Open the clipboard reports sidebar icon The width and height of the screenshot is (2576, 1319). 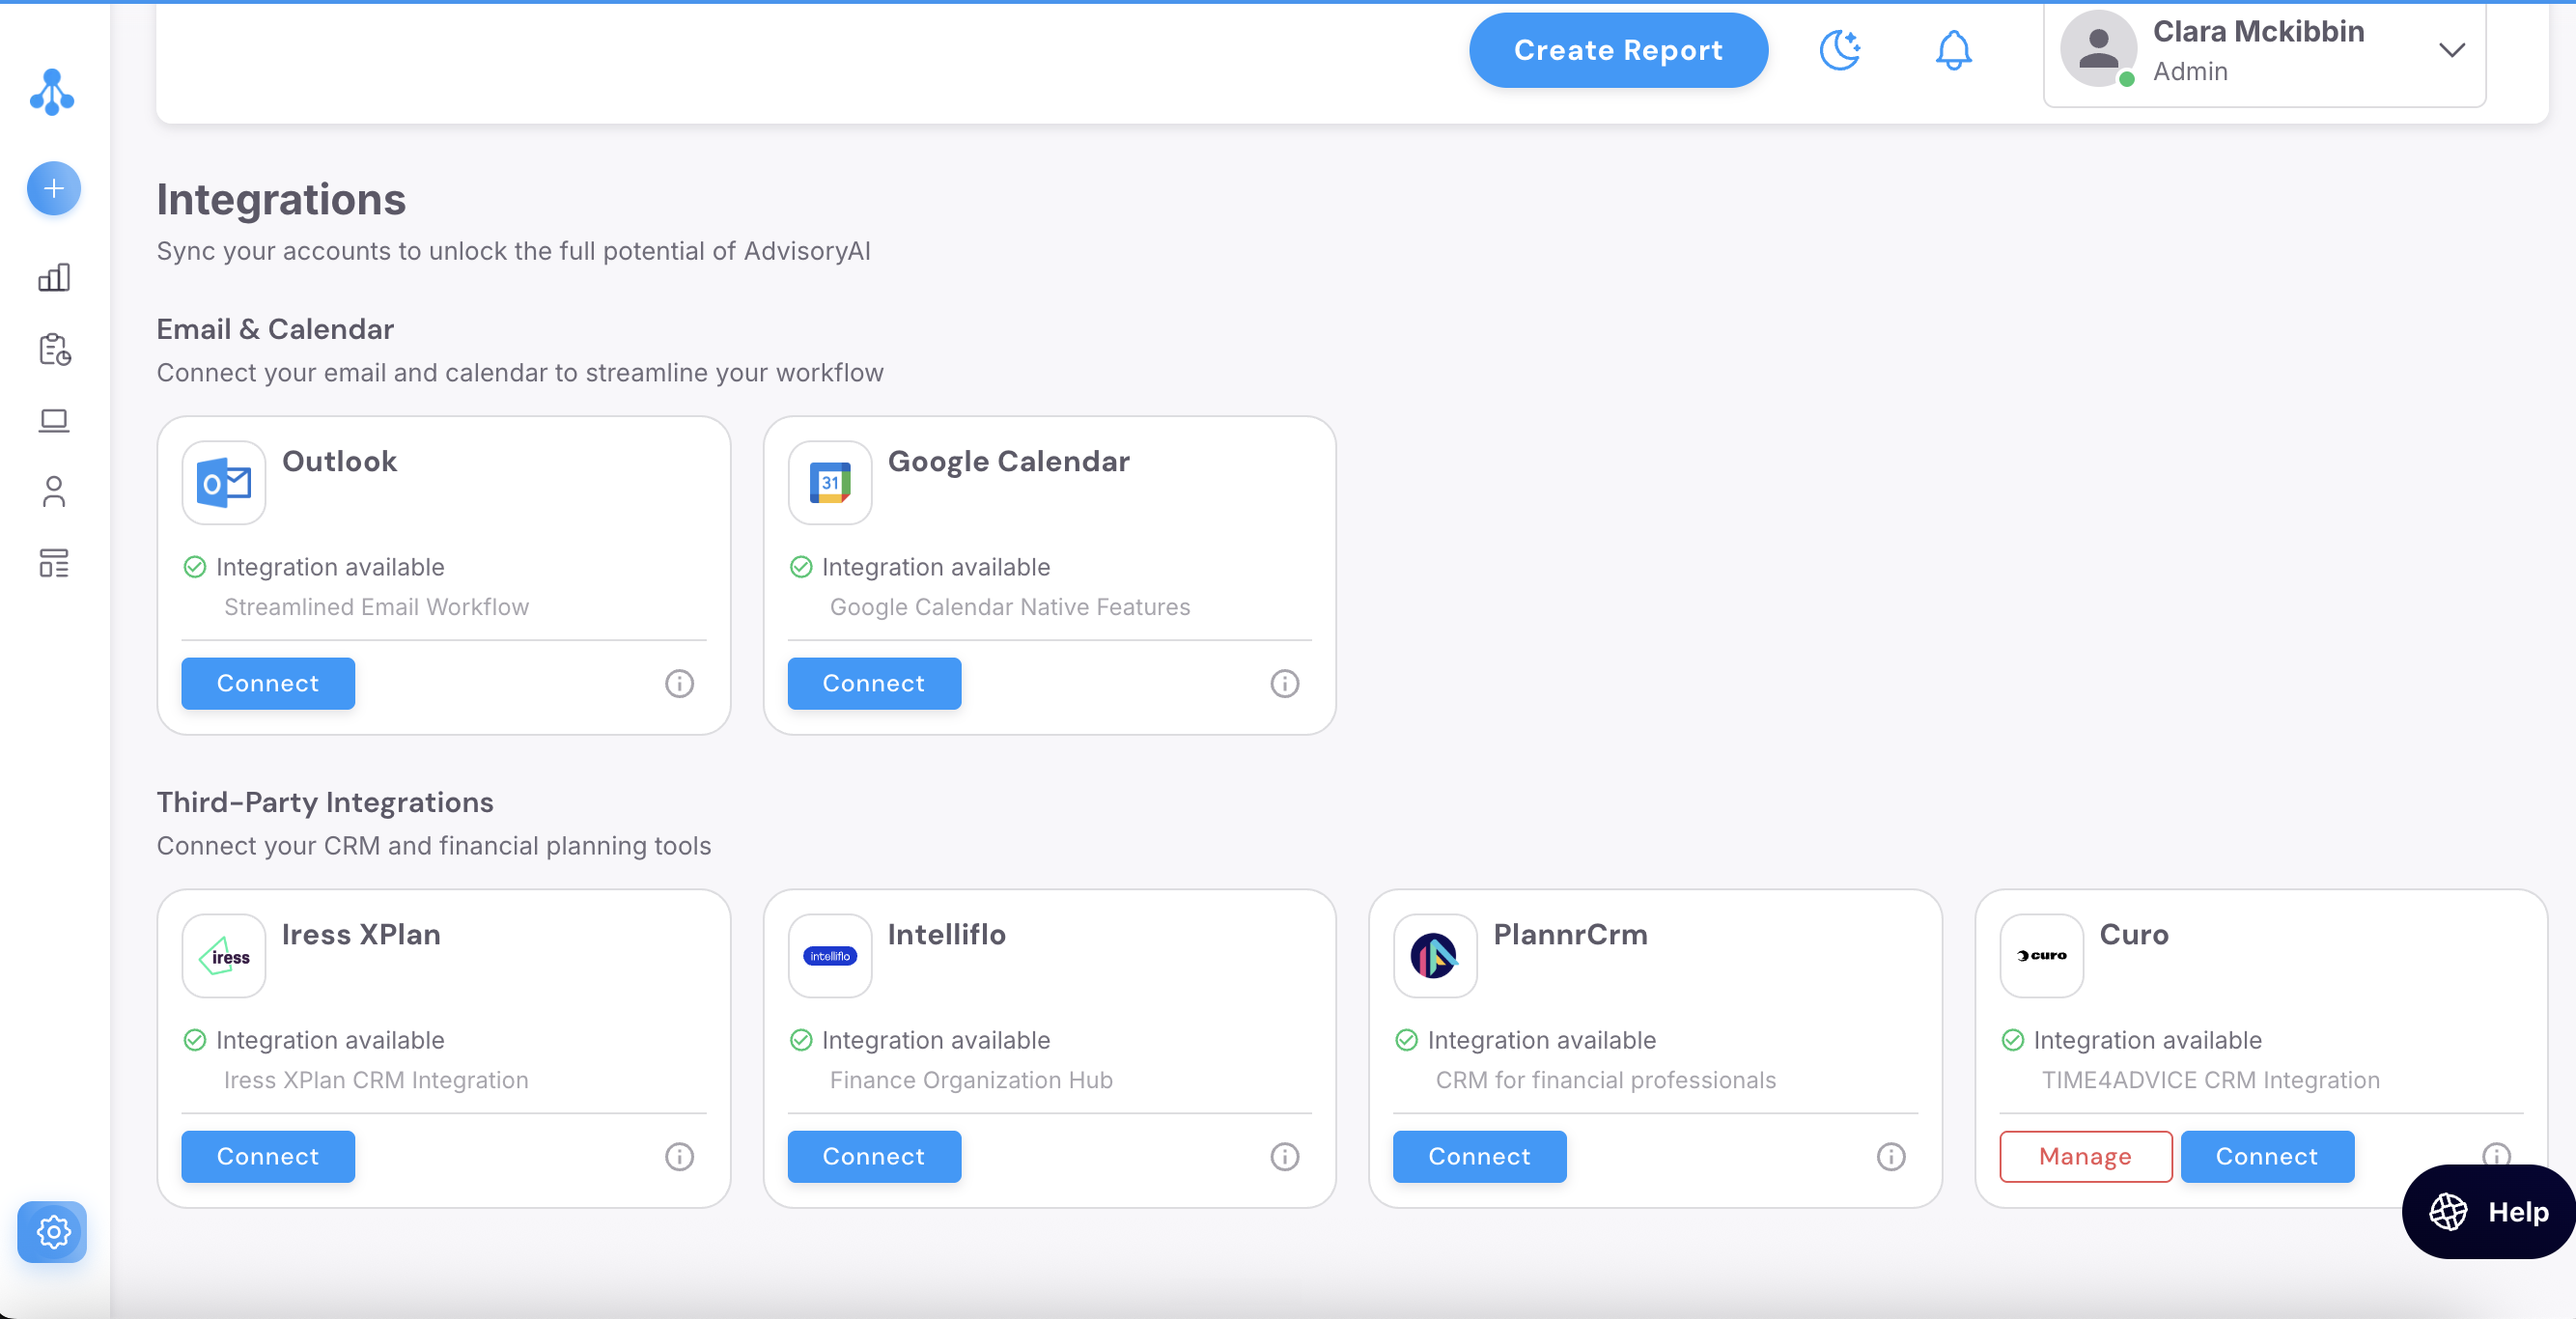click(x=54, y=349)
